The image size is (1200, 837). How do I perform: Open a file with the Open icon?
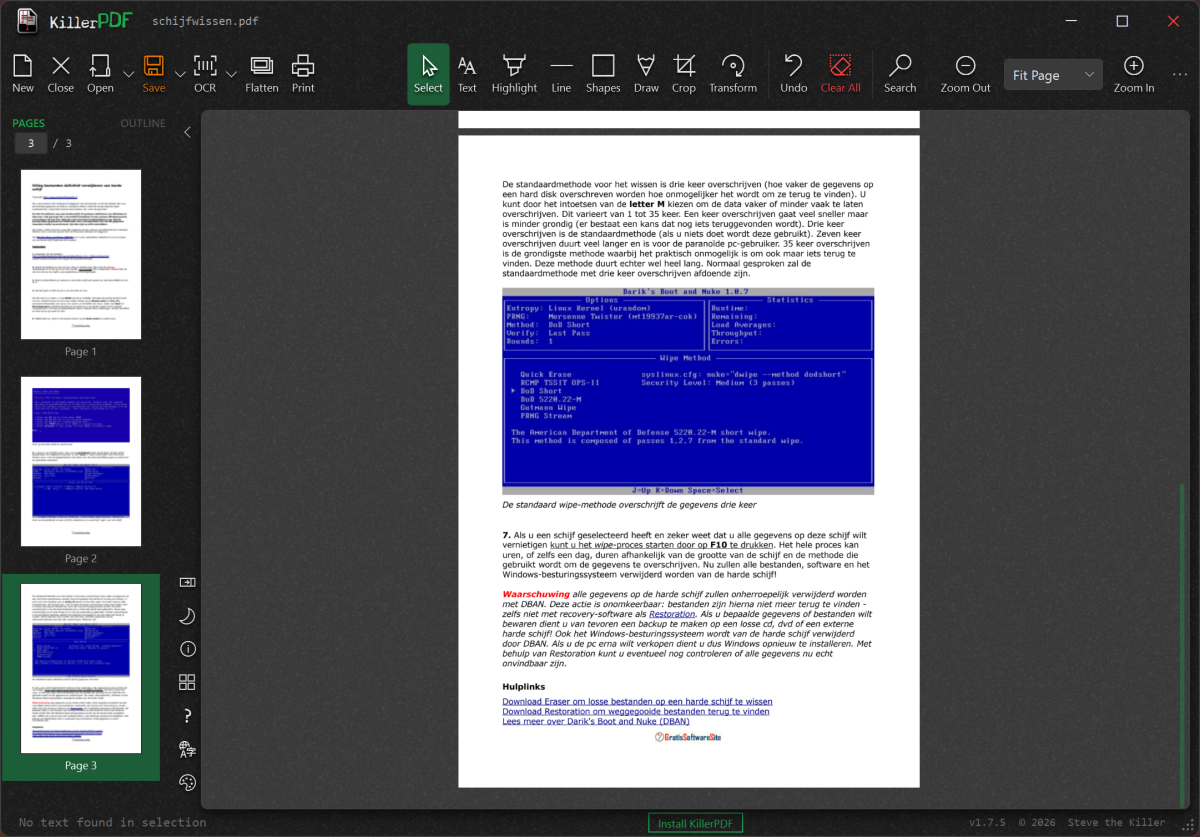click(100, 75)
